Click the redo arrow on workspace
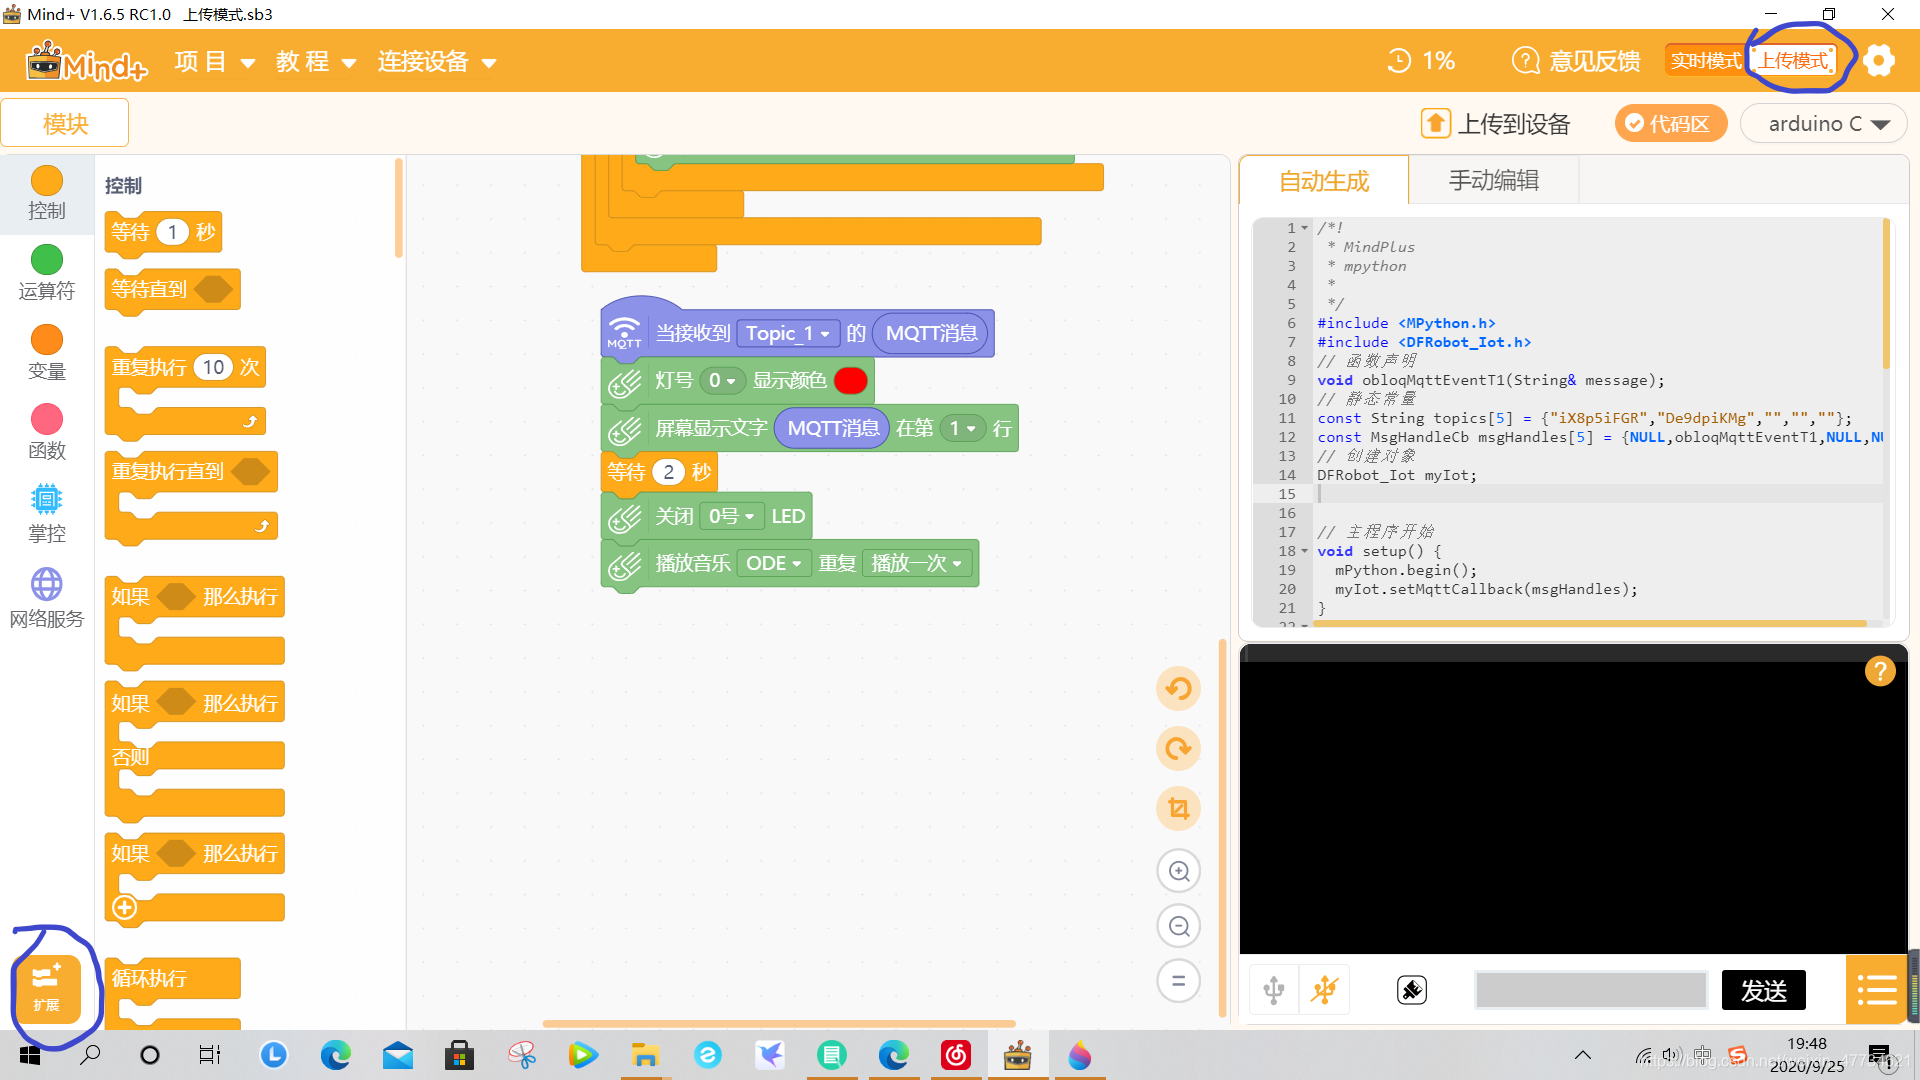Screen dimensions: 1920x1080 pyautogui.click(x=1179, y=748)
